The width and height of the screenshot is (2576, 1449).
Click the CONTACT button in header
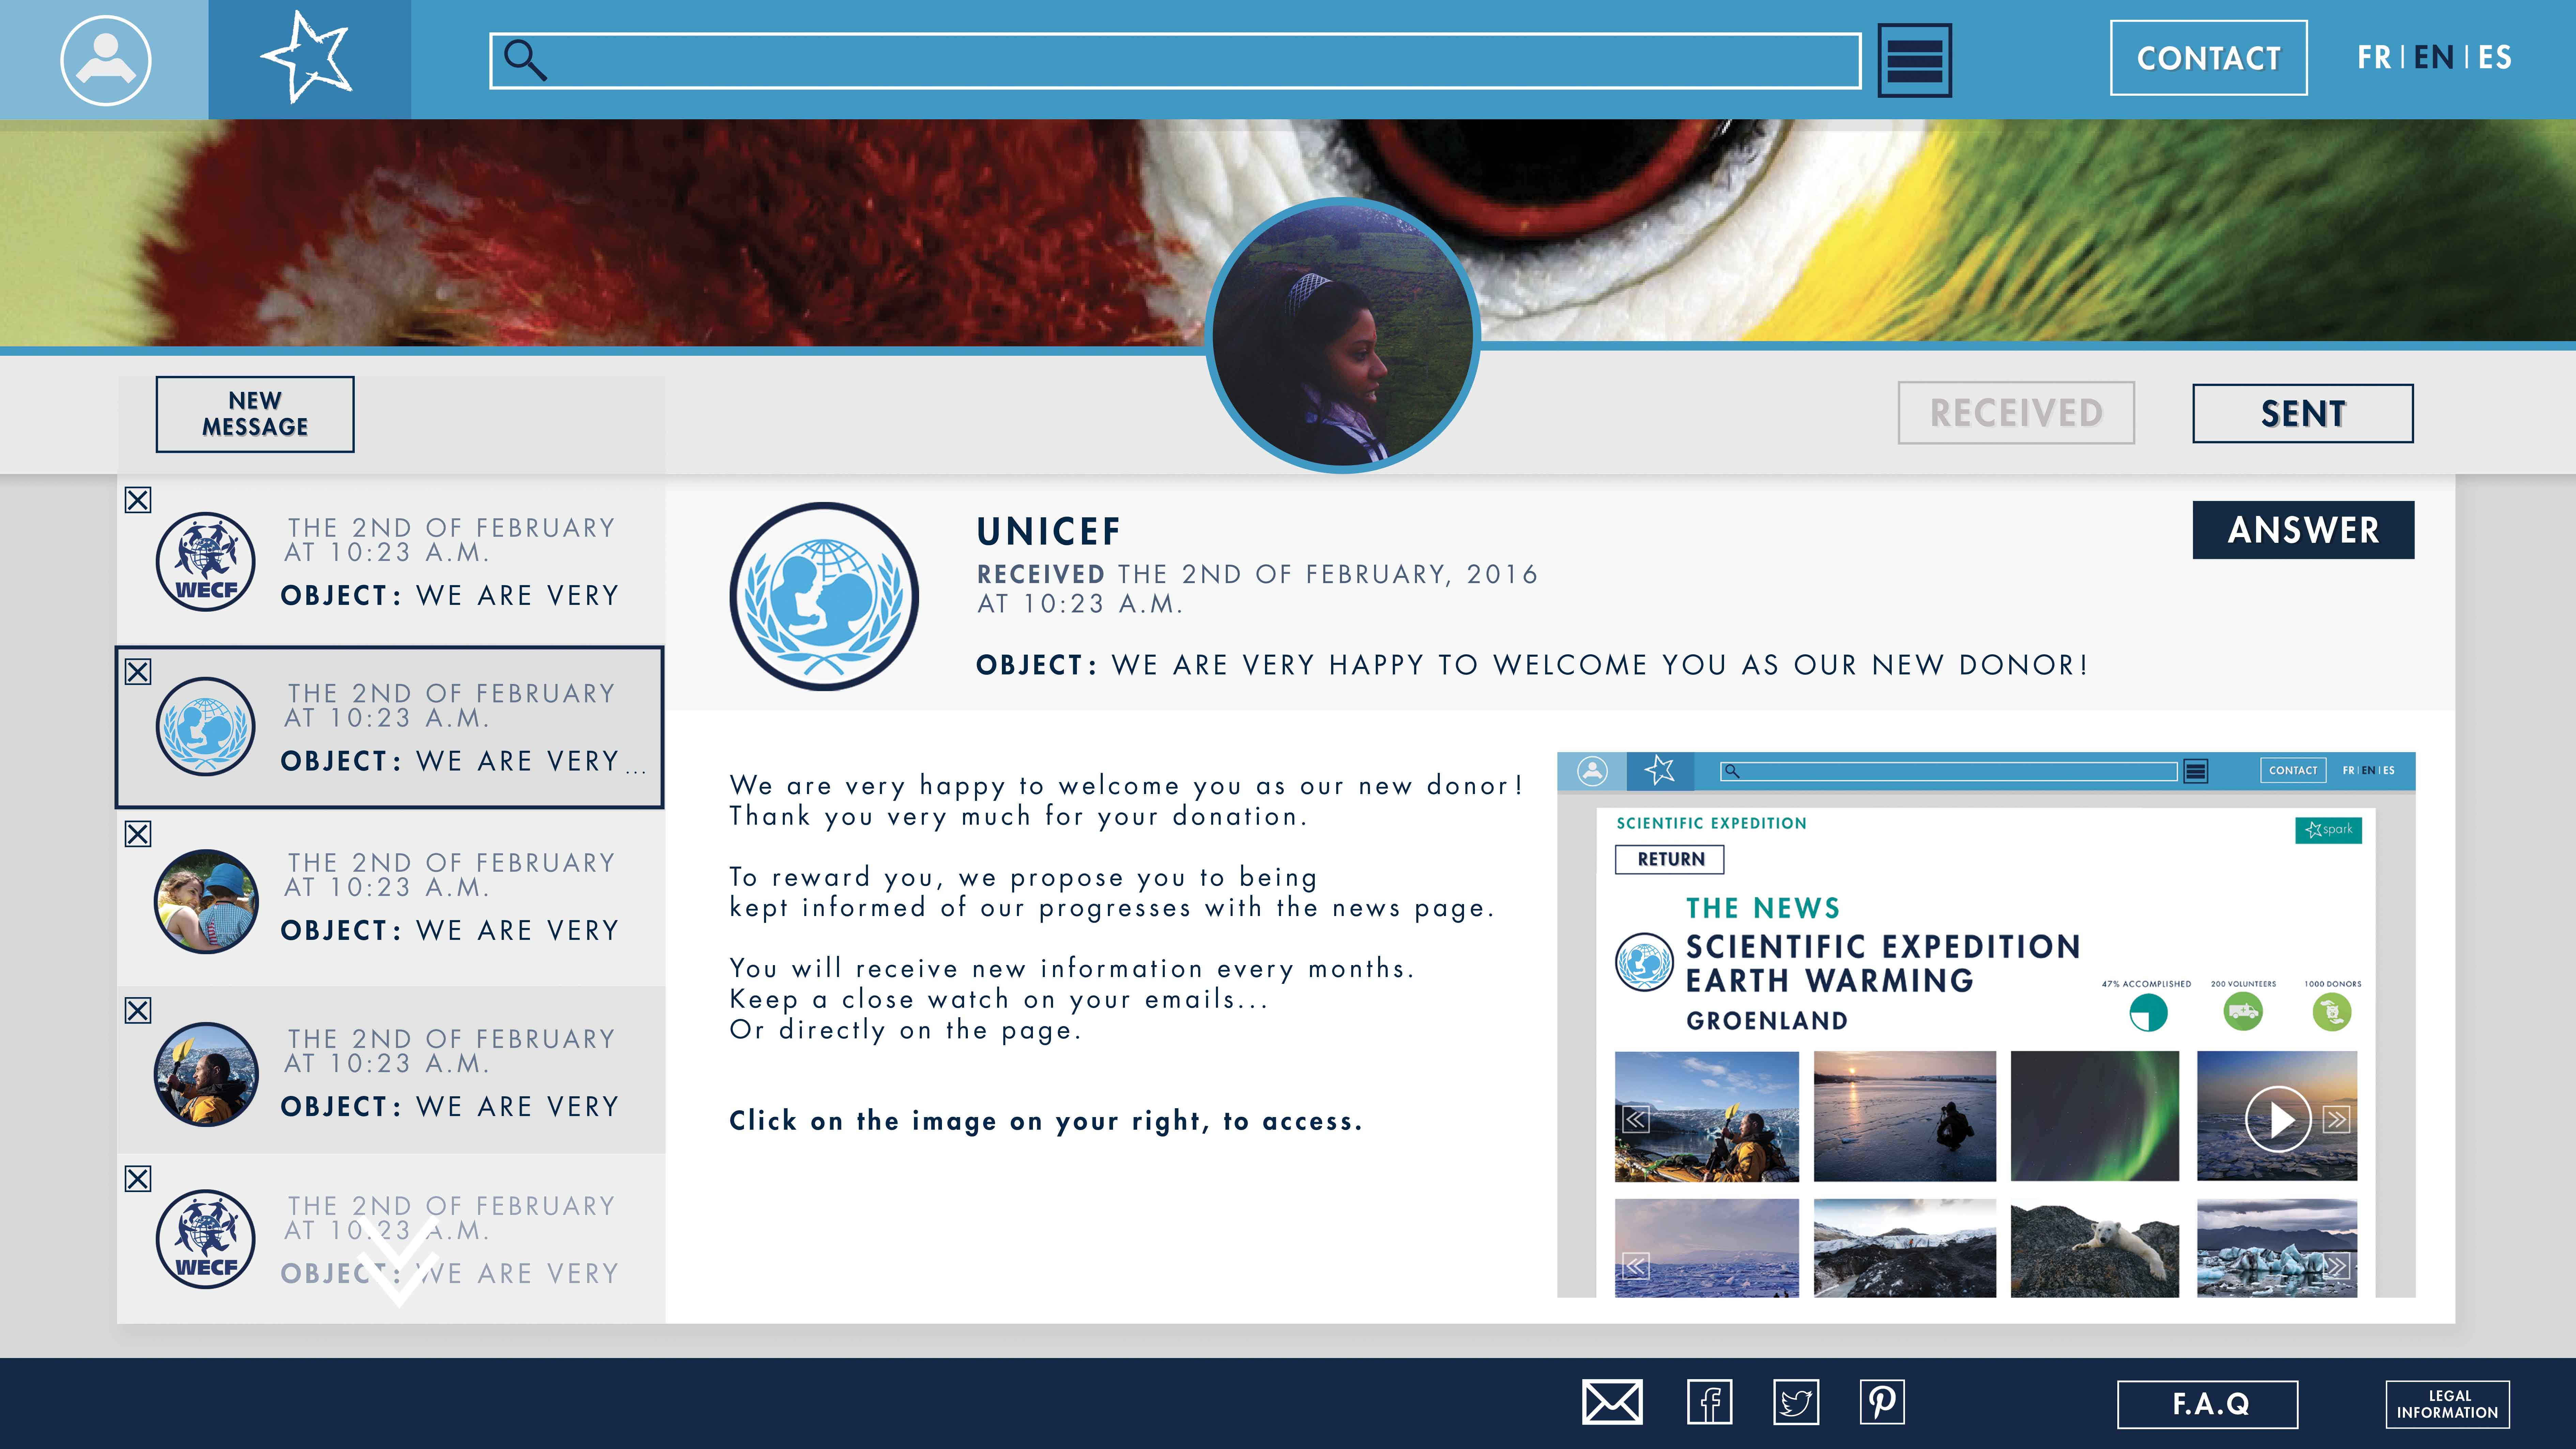tap(2209, 58)
